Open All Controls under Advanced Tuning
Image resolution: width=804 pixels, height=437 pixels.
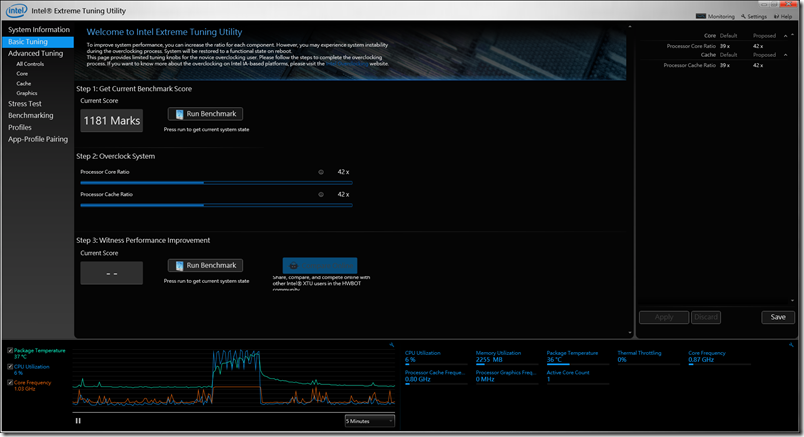[x=30, y=64]
